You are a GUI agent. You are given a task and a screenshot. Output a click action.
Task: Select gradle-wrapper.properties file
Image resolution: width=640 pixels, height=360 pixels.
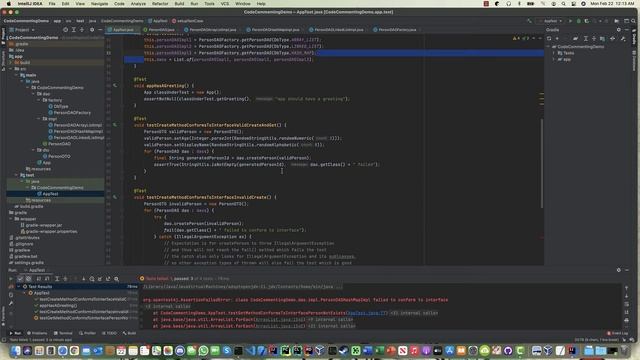pyautogui.click(x=49, y=231)
